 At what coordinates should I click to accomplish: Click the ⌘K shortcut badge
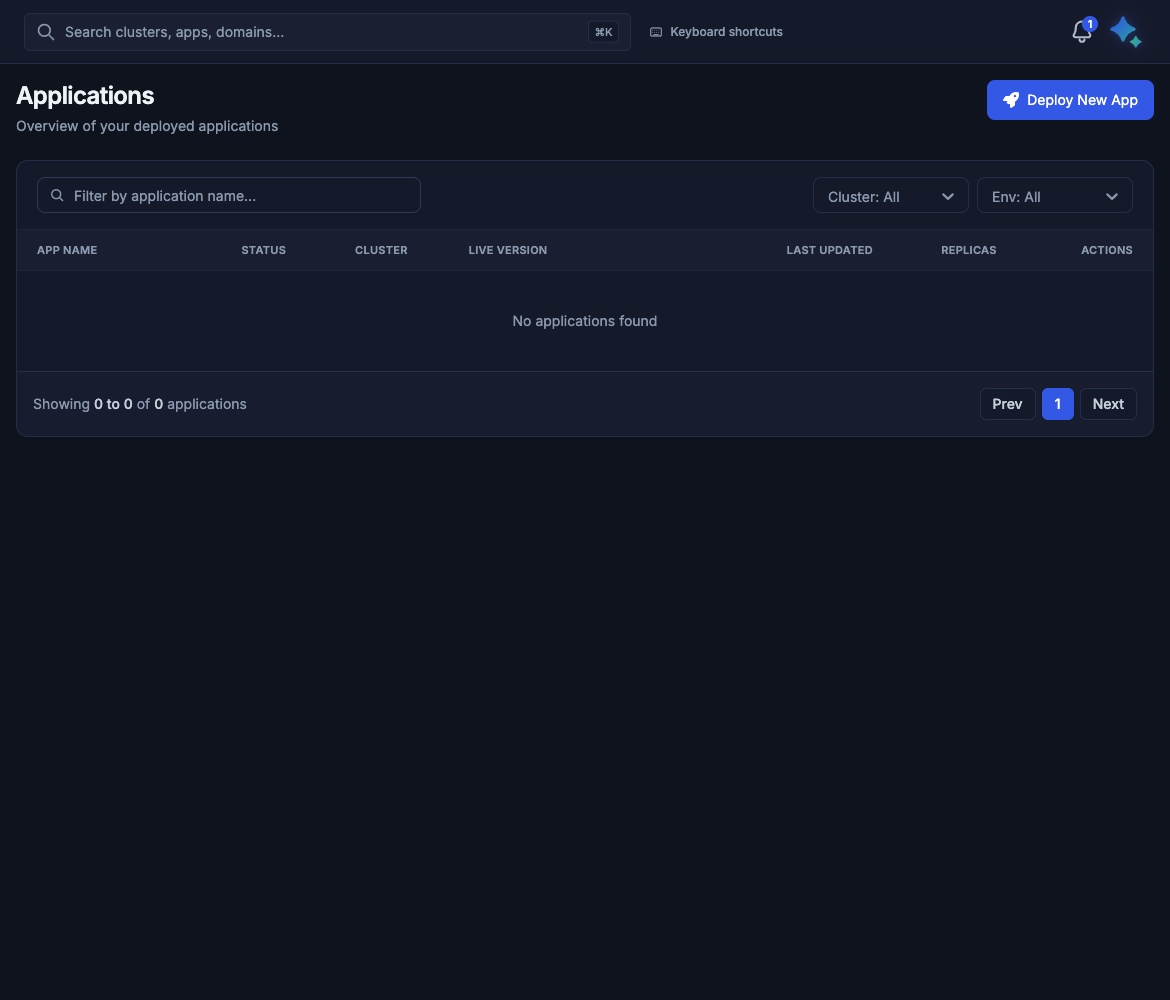603,32
